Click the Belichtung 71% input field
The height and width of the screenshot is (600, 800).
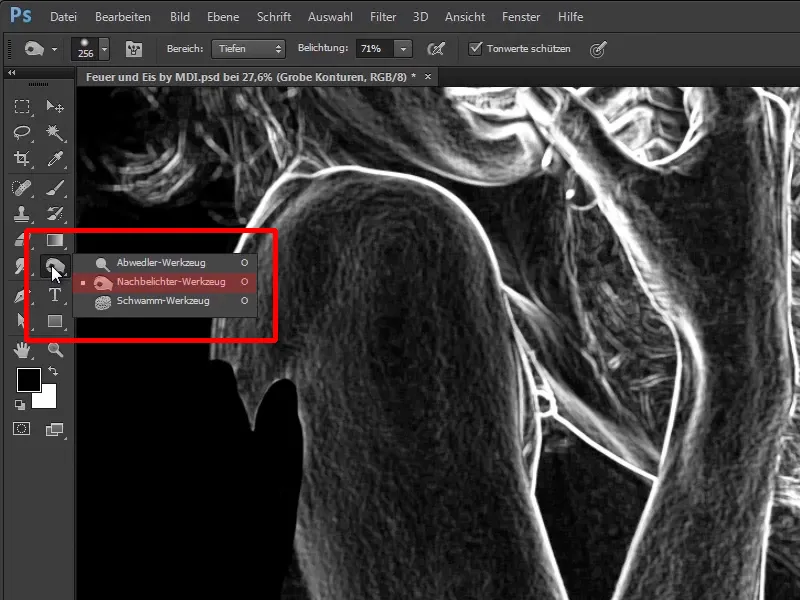click(375, 49)
